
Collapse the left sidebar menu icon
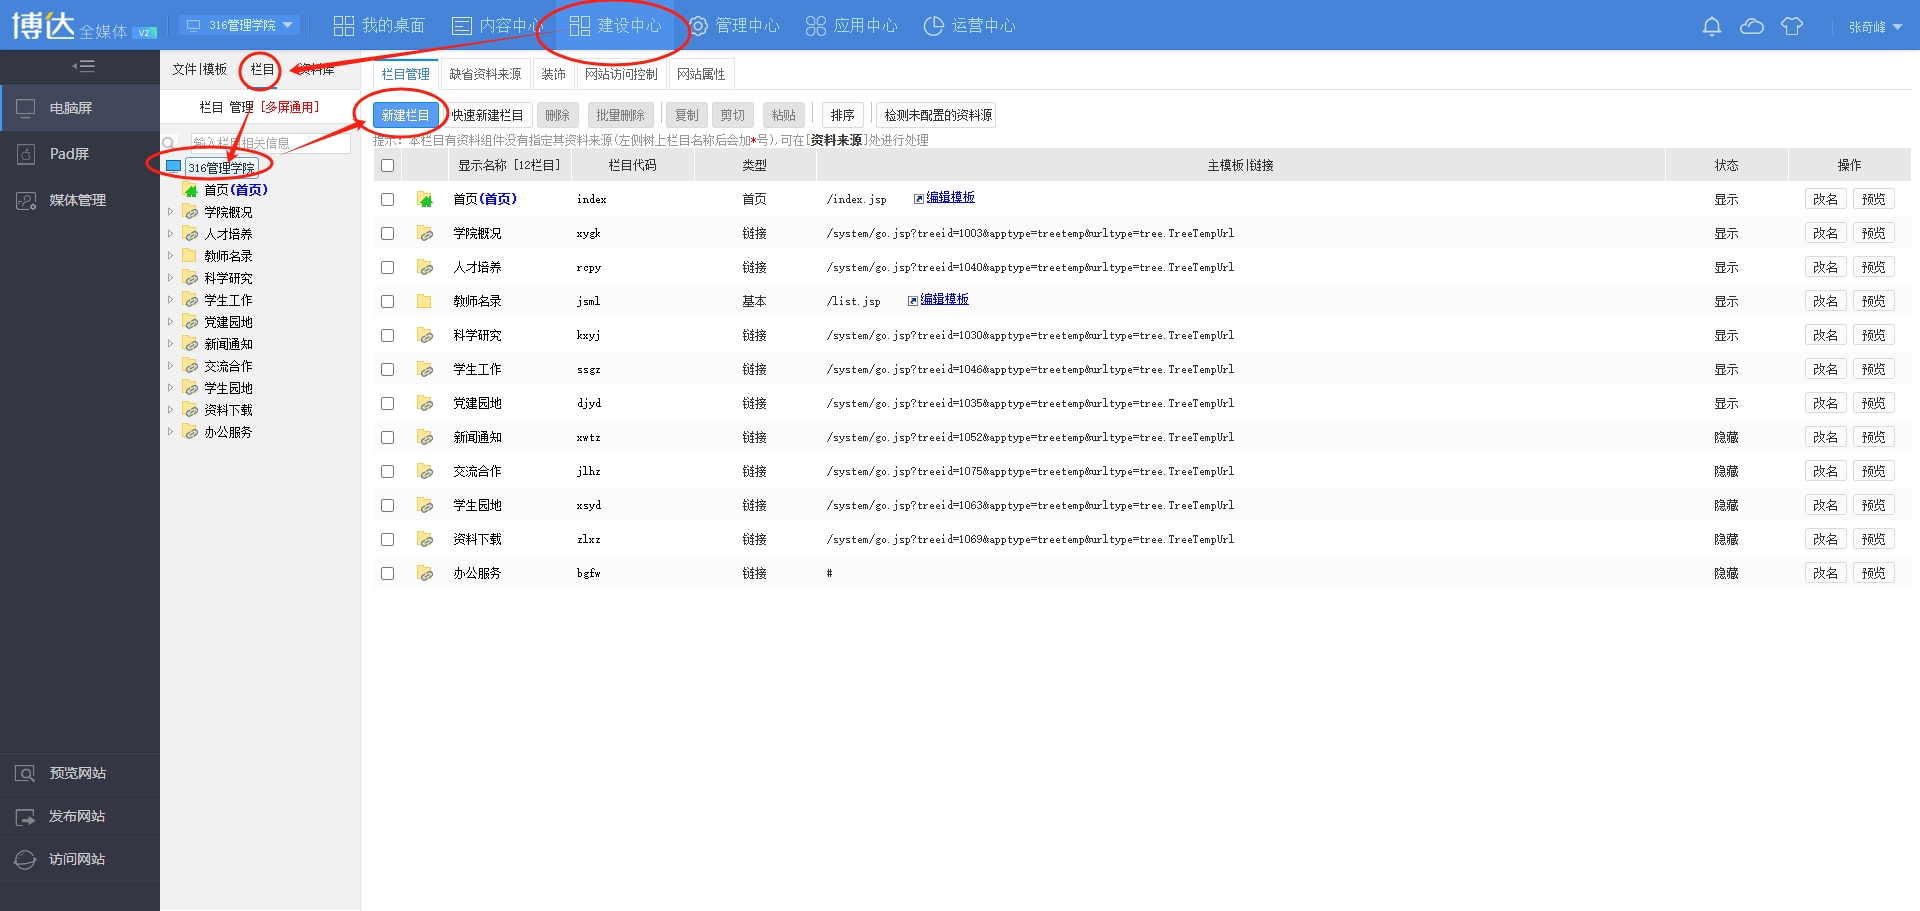(83, 66)
